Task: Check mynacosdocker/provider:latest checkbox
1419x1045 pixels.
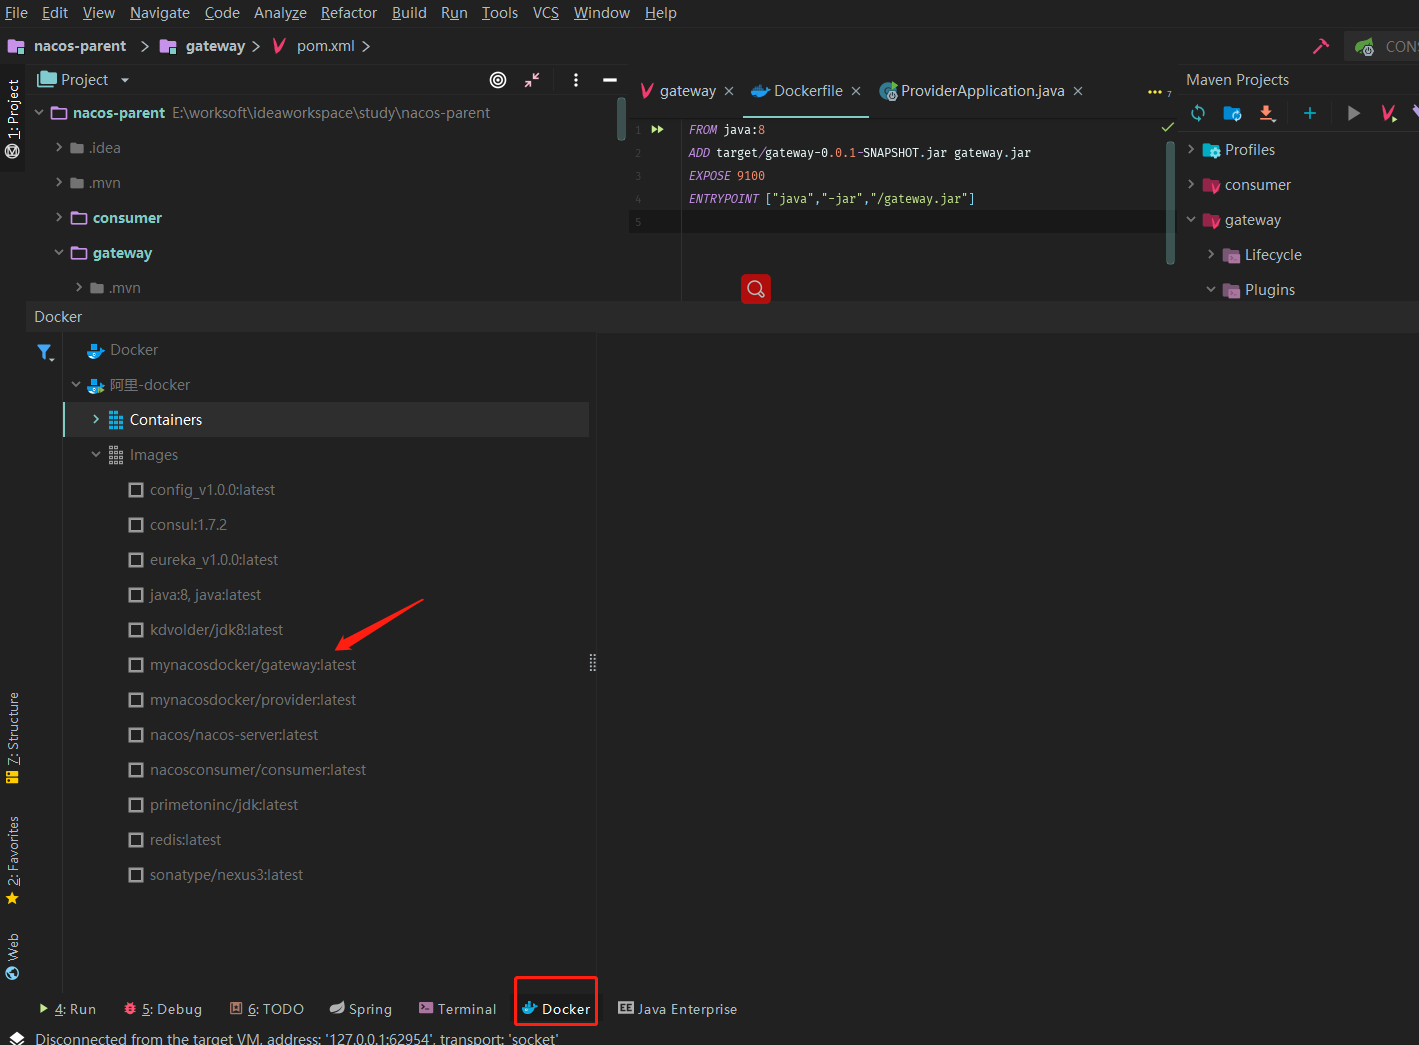Action: pyautogui.click(x=136, y=700)
